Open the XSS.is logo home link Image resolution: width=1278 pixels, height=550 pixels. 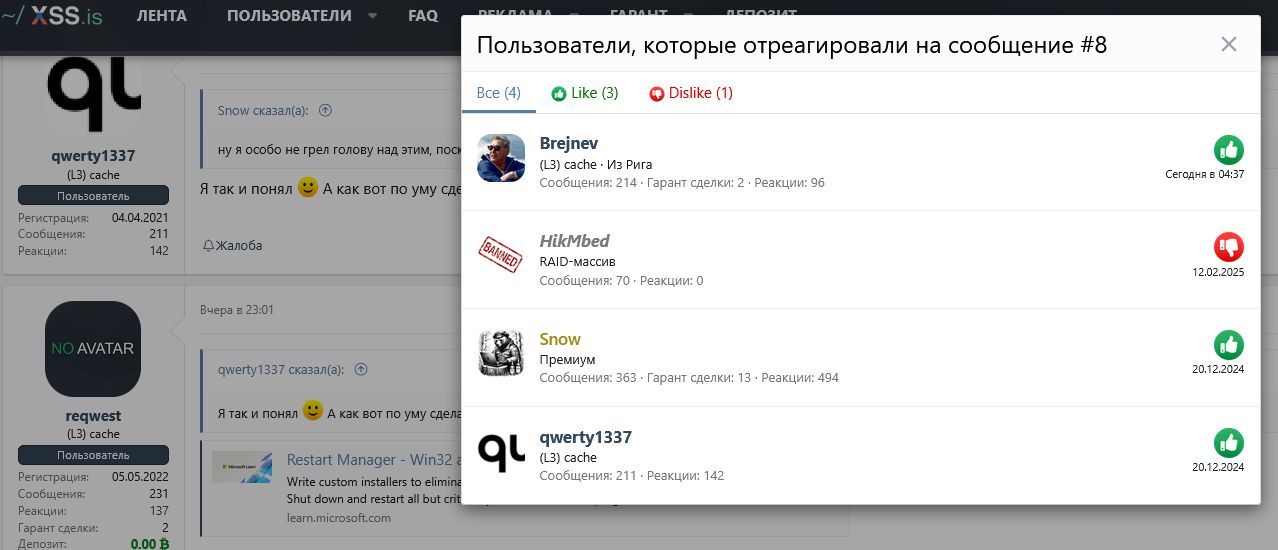[51, 15]
